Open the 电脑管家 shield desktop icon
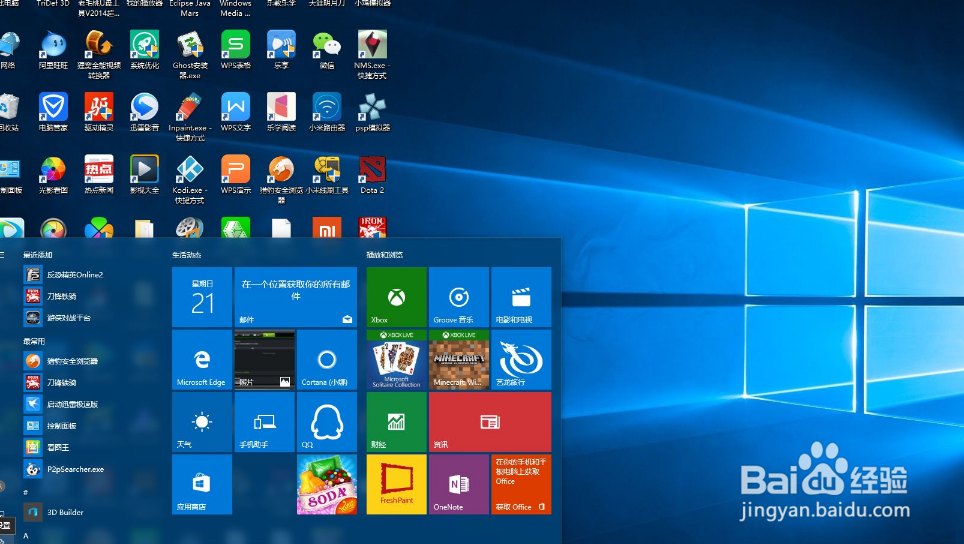 tap(53, 112)
